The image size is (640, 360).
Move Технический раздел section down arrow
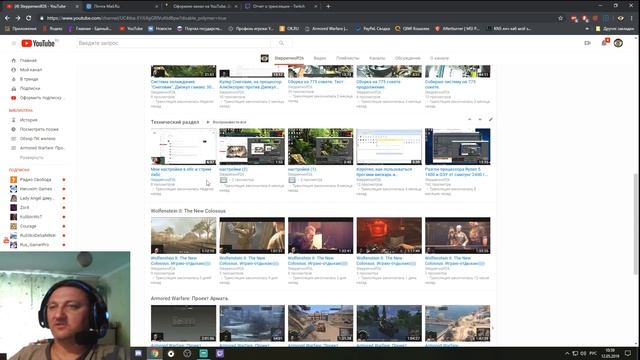480,120
